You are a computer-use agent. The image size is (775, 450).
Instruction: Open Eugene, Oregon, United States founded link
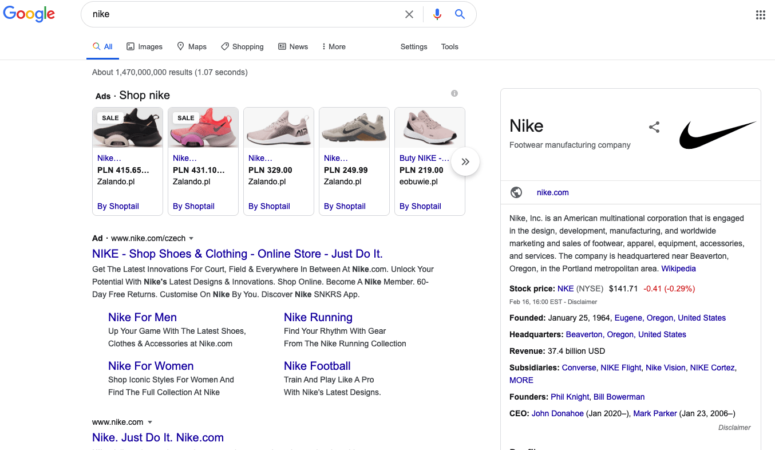point(670,318)
